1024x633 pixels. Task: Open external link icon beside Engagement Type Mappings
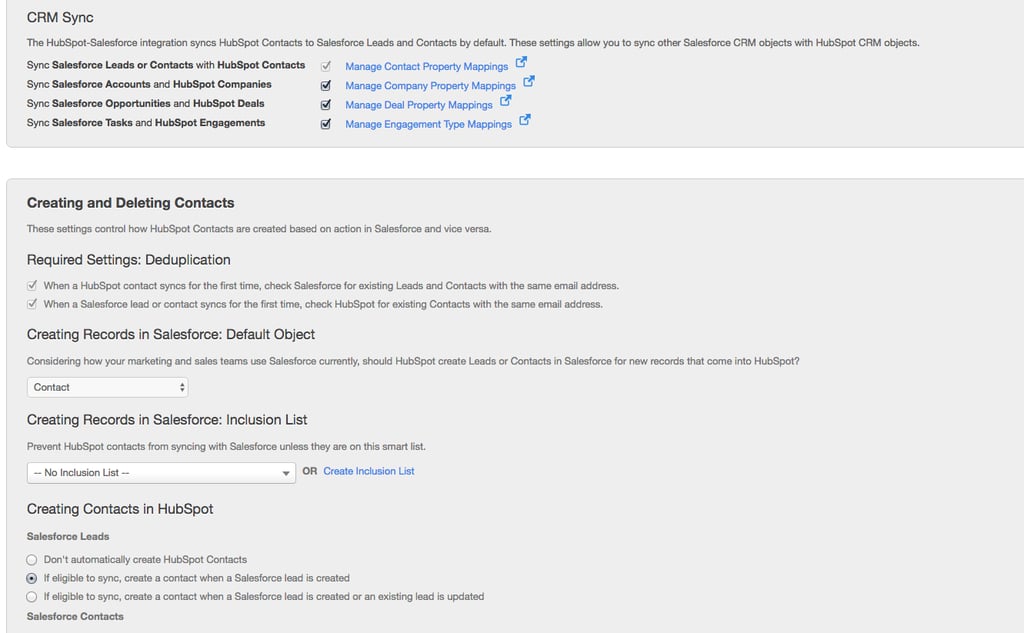pyautogui.click(x=525, y=120)
